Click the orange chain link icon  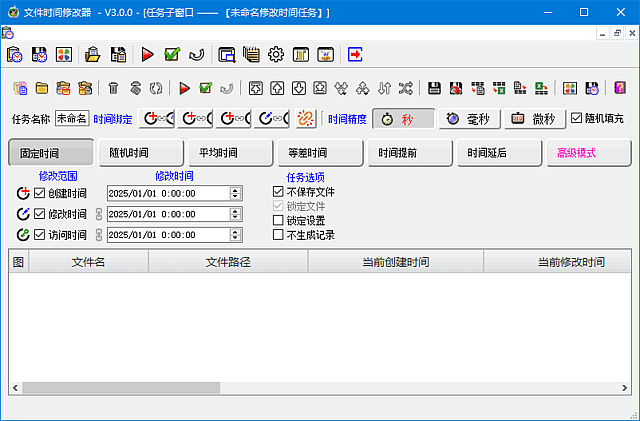[x=306, y=118]
